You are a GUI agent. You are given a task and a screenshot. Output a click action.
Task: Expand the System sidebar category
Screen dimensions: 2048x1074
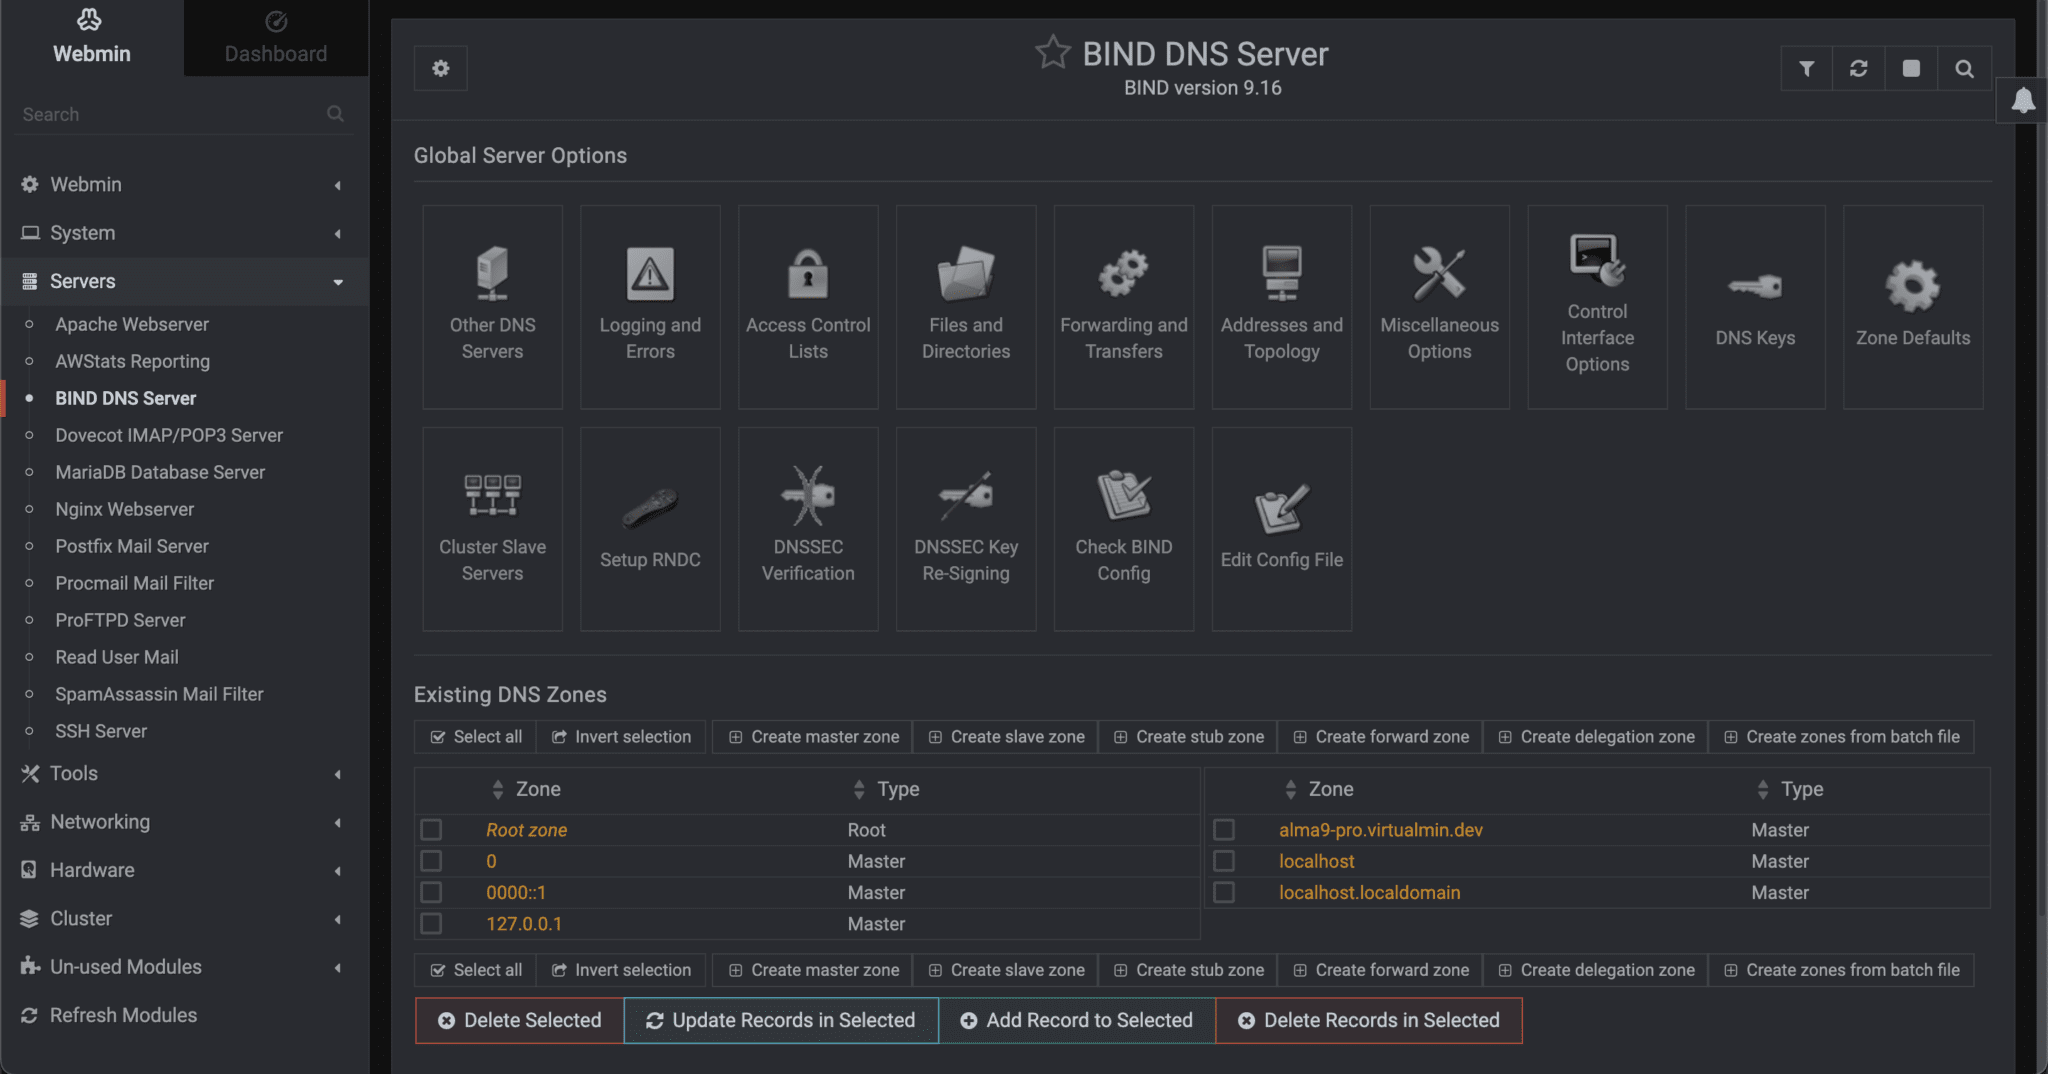click(184, 233)
